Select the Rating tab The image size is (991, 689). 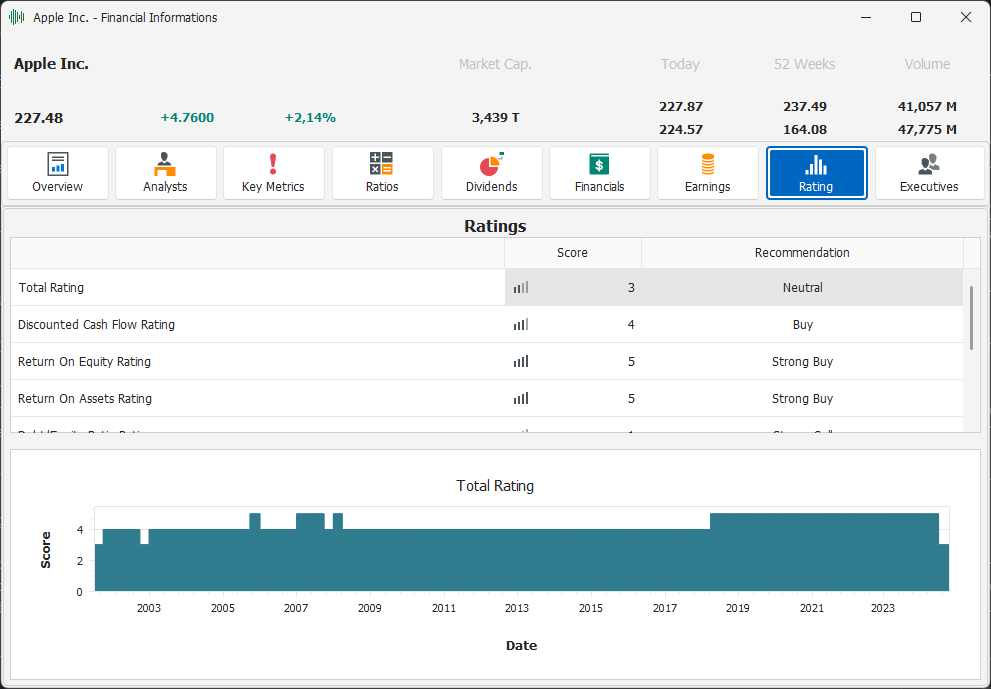[817, 173]
